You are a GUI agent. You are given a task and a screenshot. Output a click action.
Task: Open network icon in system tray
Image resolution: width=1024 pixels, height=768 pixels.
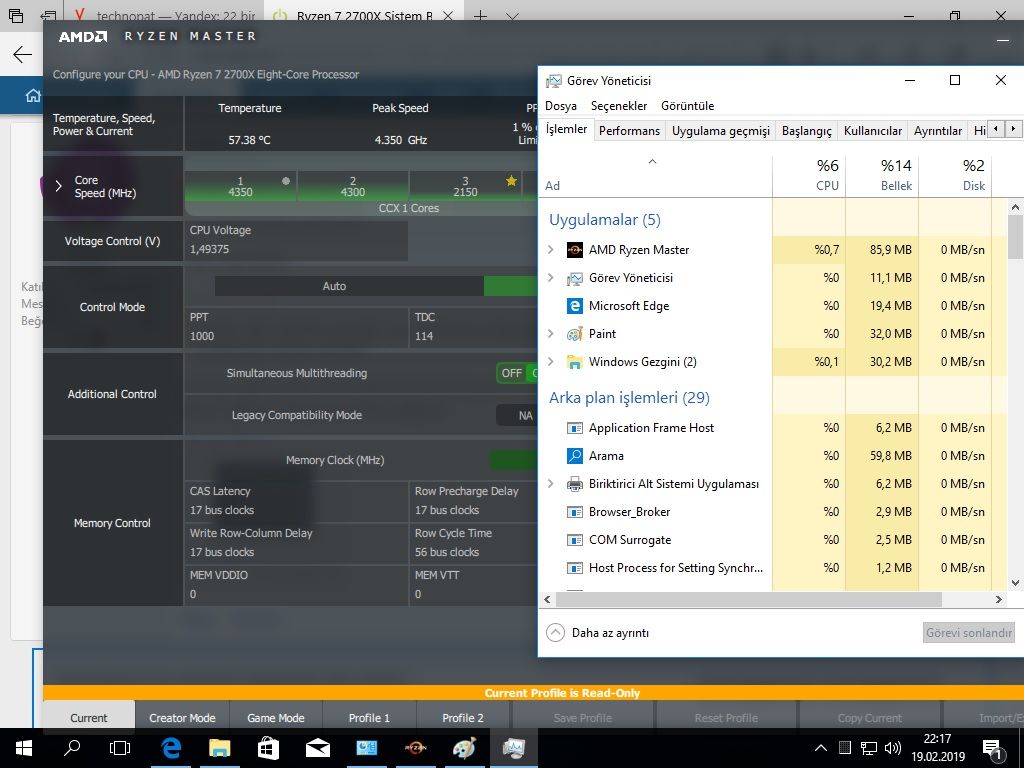point(869,748)
